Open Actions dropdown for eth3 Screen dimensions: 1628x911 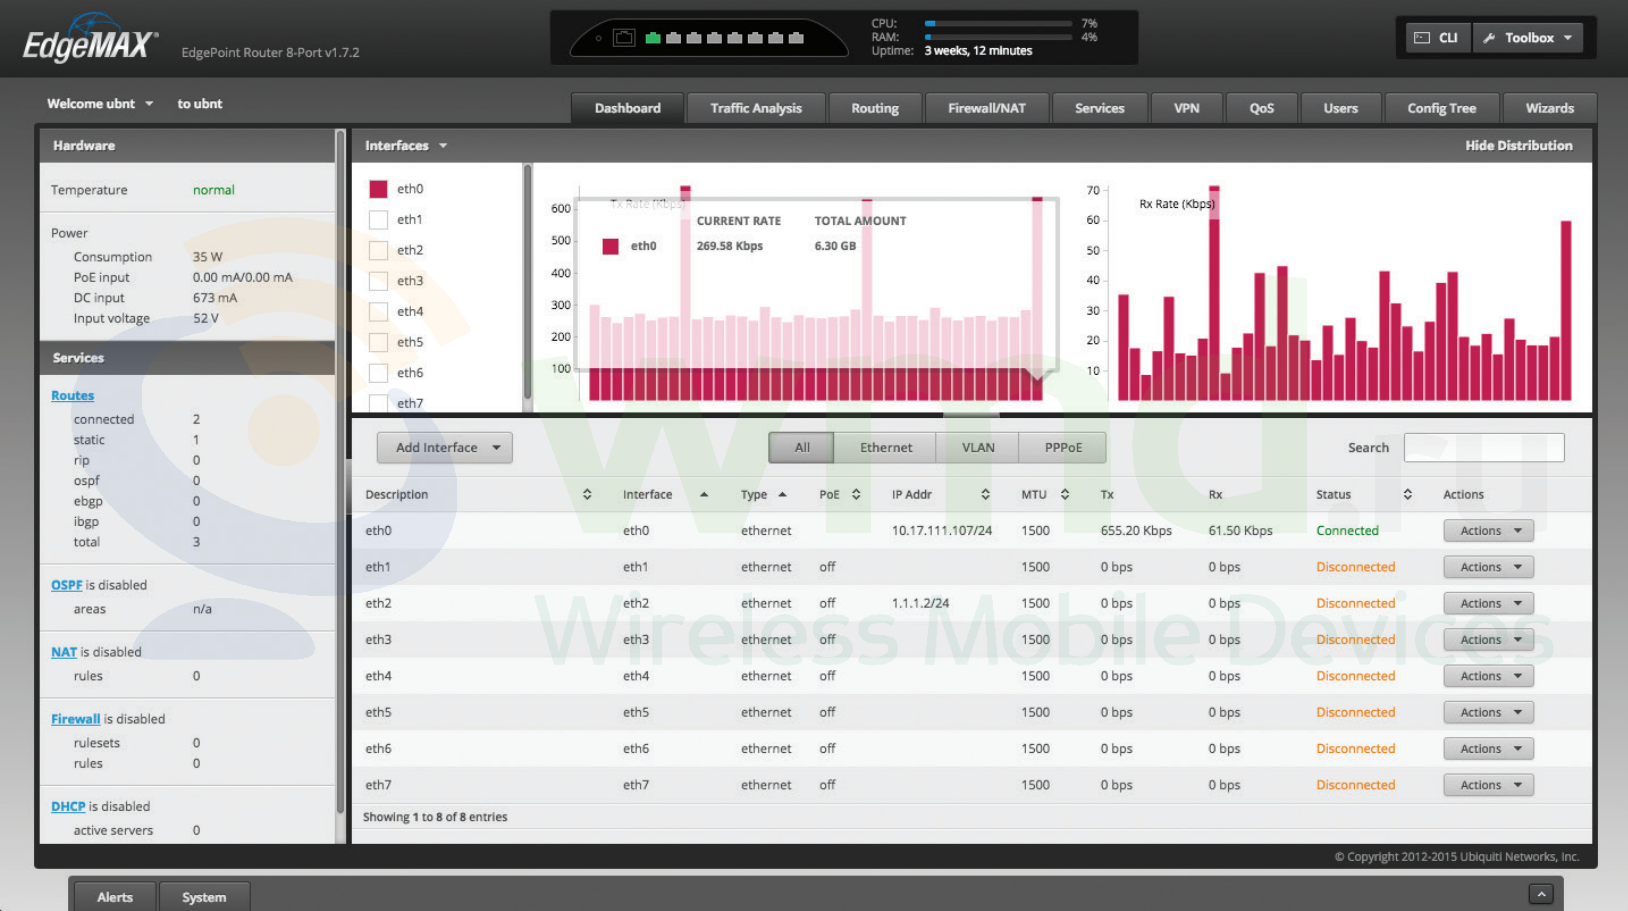(1489, 640)
